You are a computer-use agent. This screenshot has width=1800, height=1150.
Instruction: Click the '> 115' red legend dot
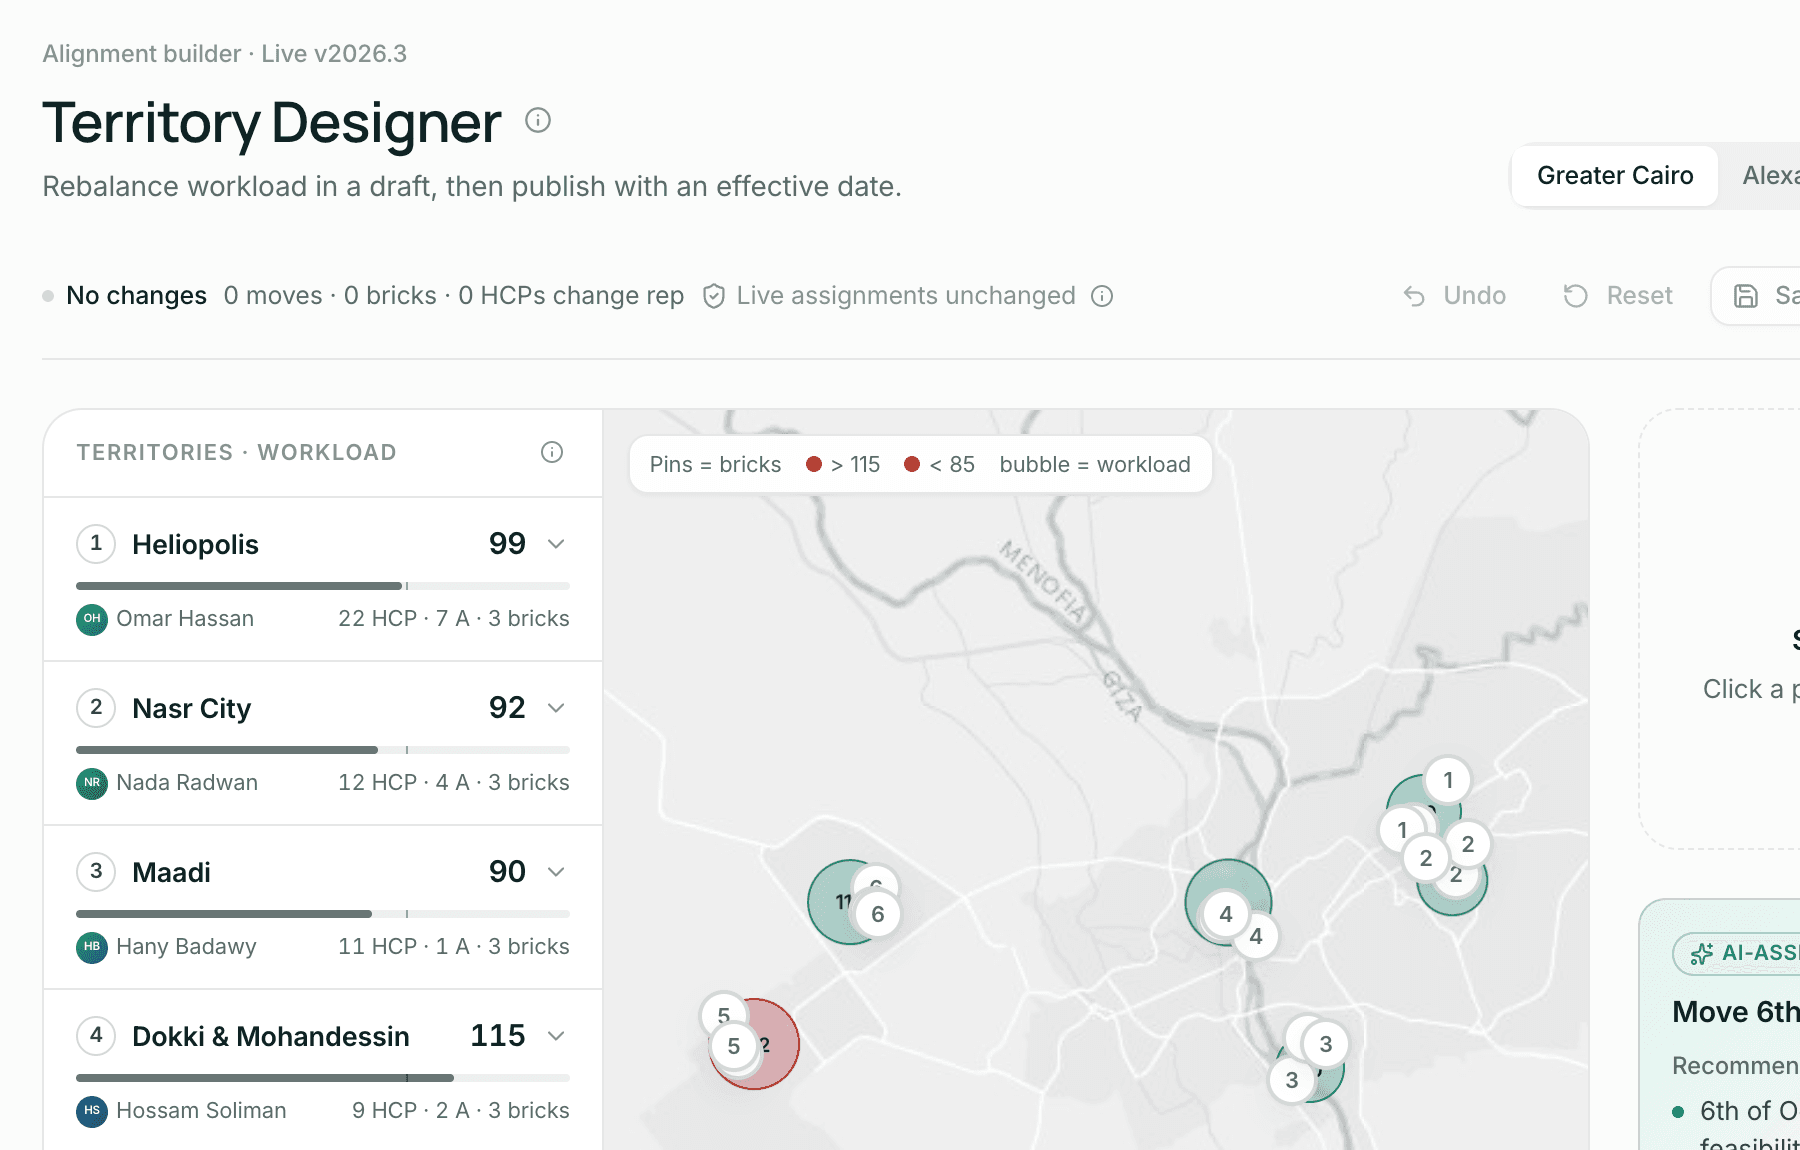click(x=814, y=464)
